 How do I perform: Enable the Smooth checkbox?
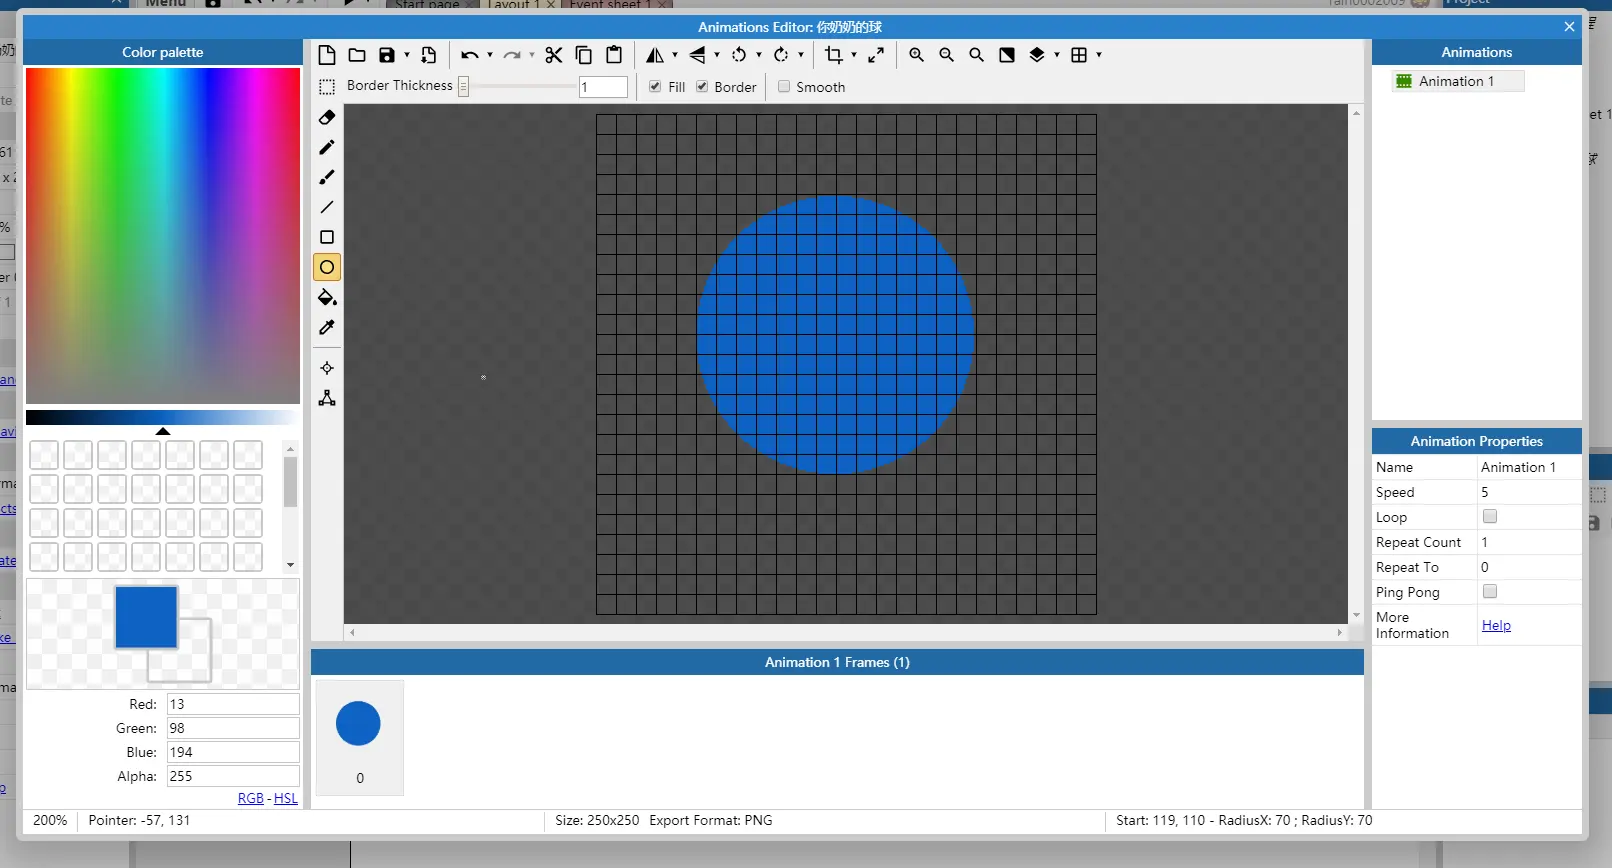[x=784, y=87]
